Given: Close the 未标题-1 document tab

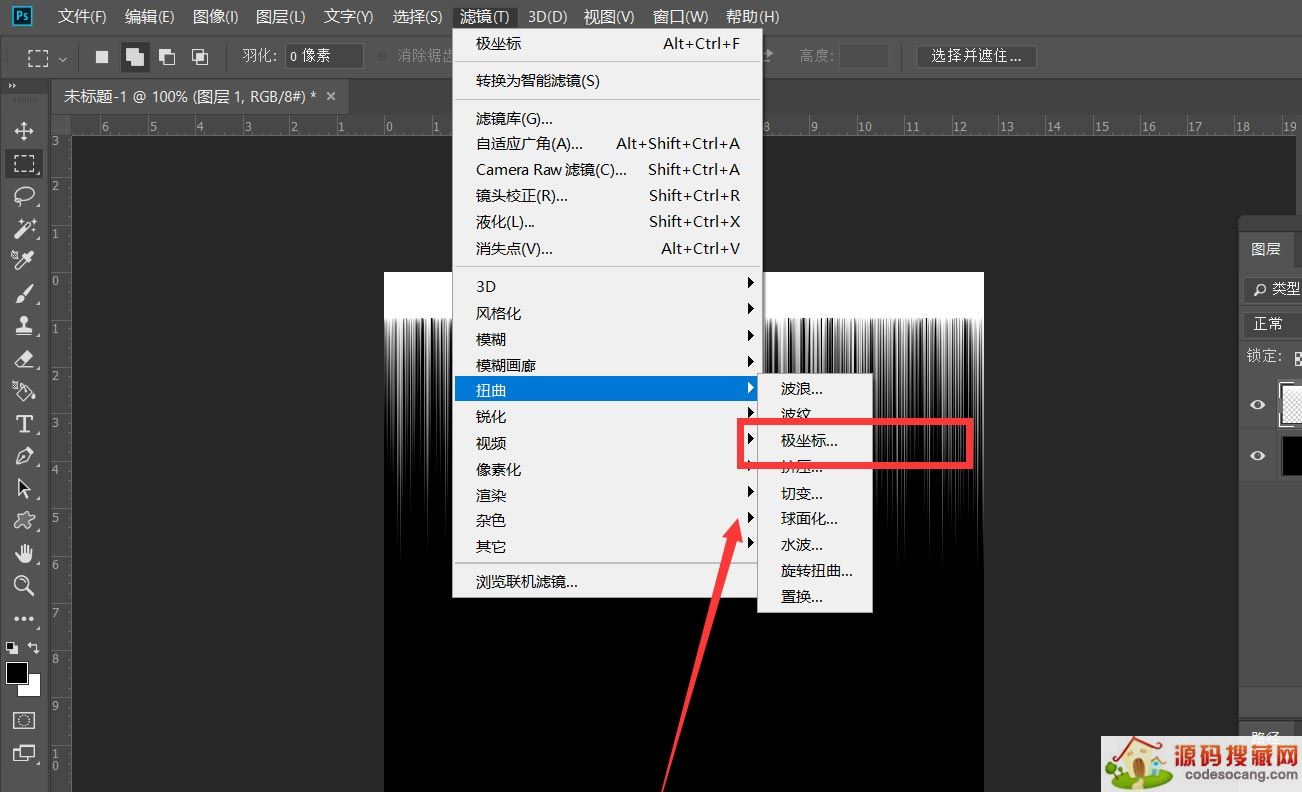Looking at the screenshot, I should (331, 96).
